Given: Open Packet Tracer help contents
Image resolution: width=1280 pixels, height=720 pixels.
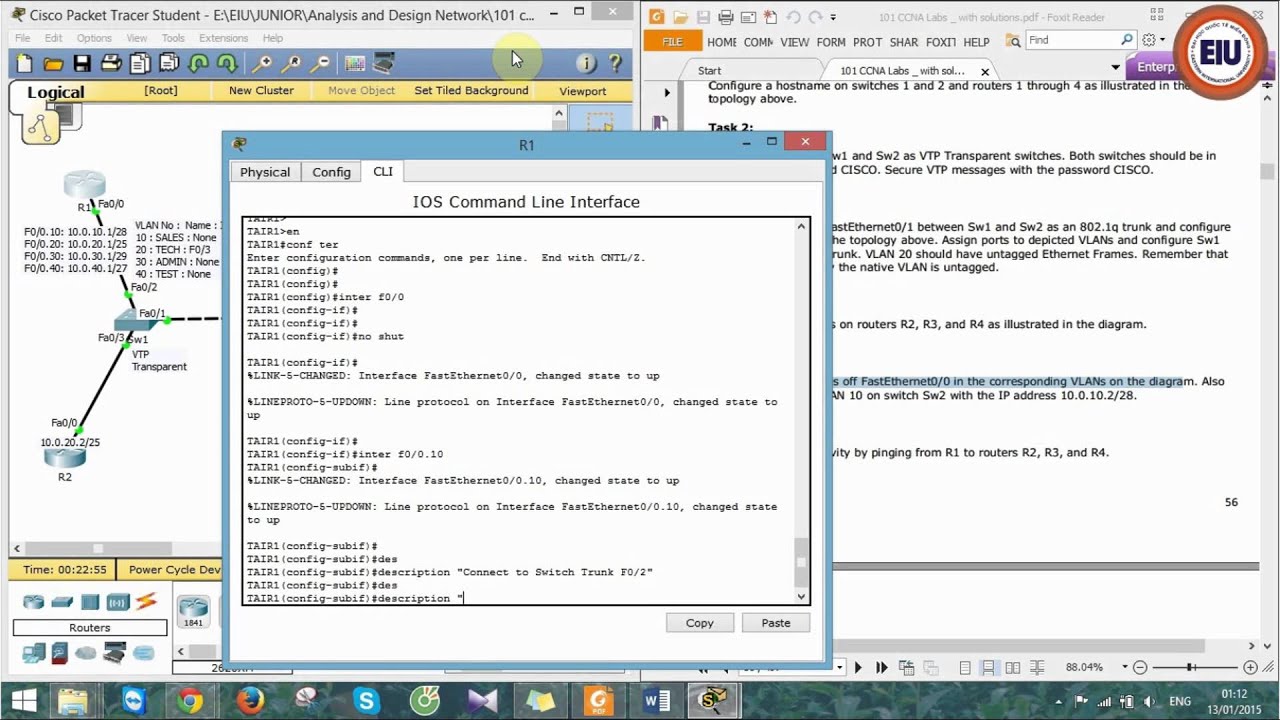Looking at the screenshot, I should pos(615,64).
